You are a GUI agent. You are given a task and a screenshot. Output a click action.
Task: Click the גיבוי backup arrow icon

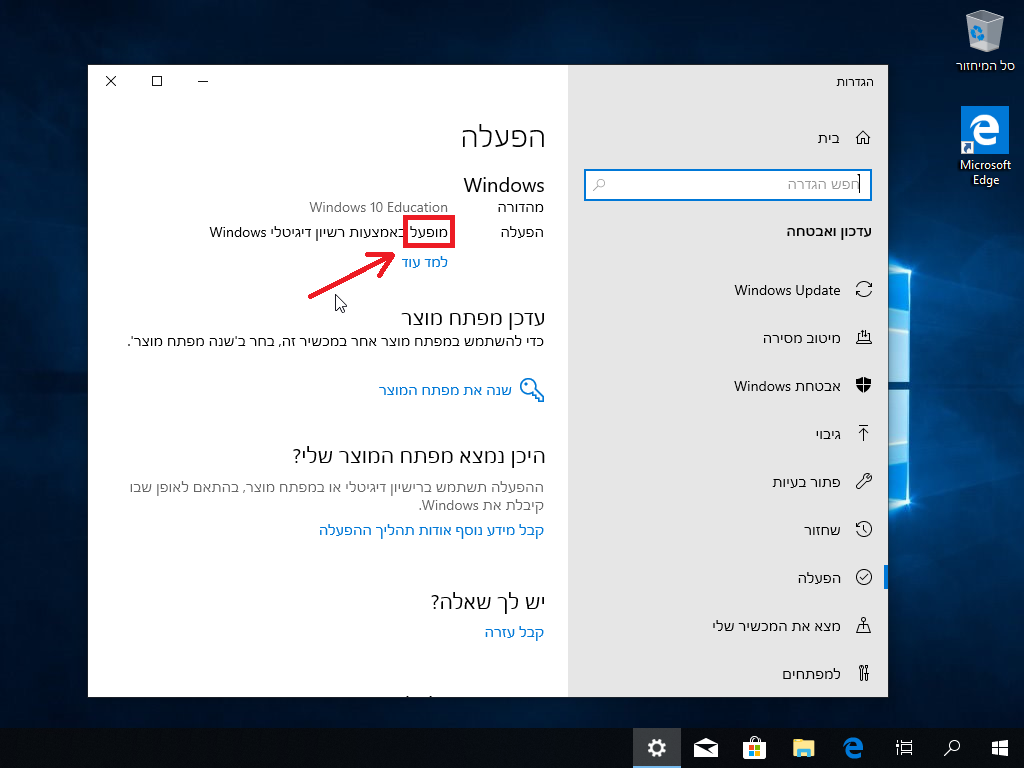[863, 433]
